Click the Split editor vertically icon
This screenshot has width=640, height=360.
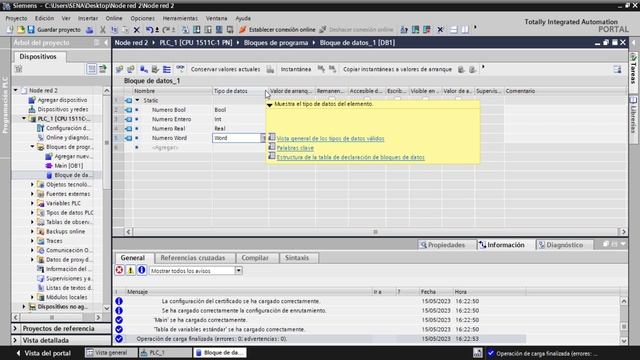click(465, 30)
